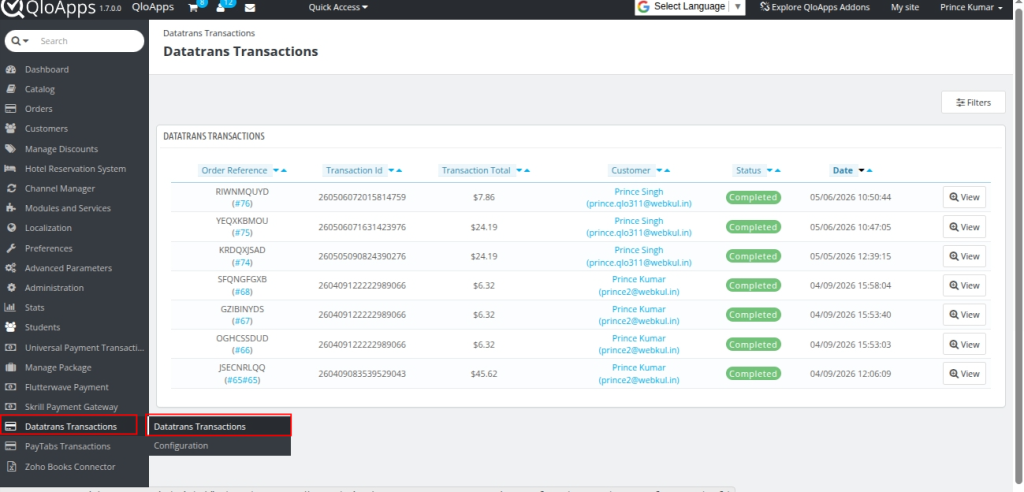Open My site link
Viewport: 1024px width, 492px height.
coord(904,7)
